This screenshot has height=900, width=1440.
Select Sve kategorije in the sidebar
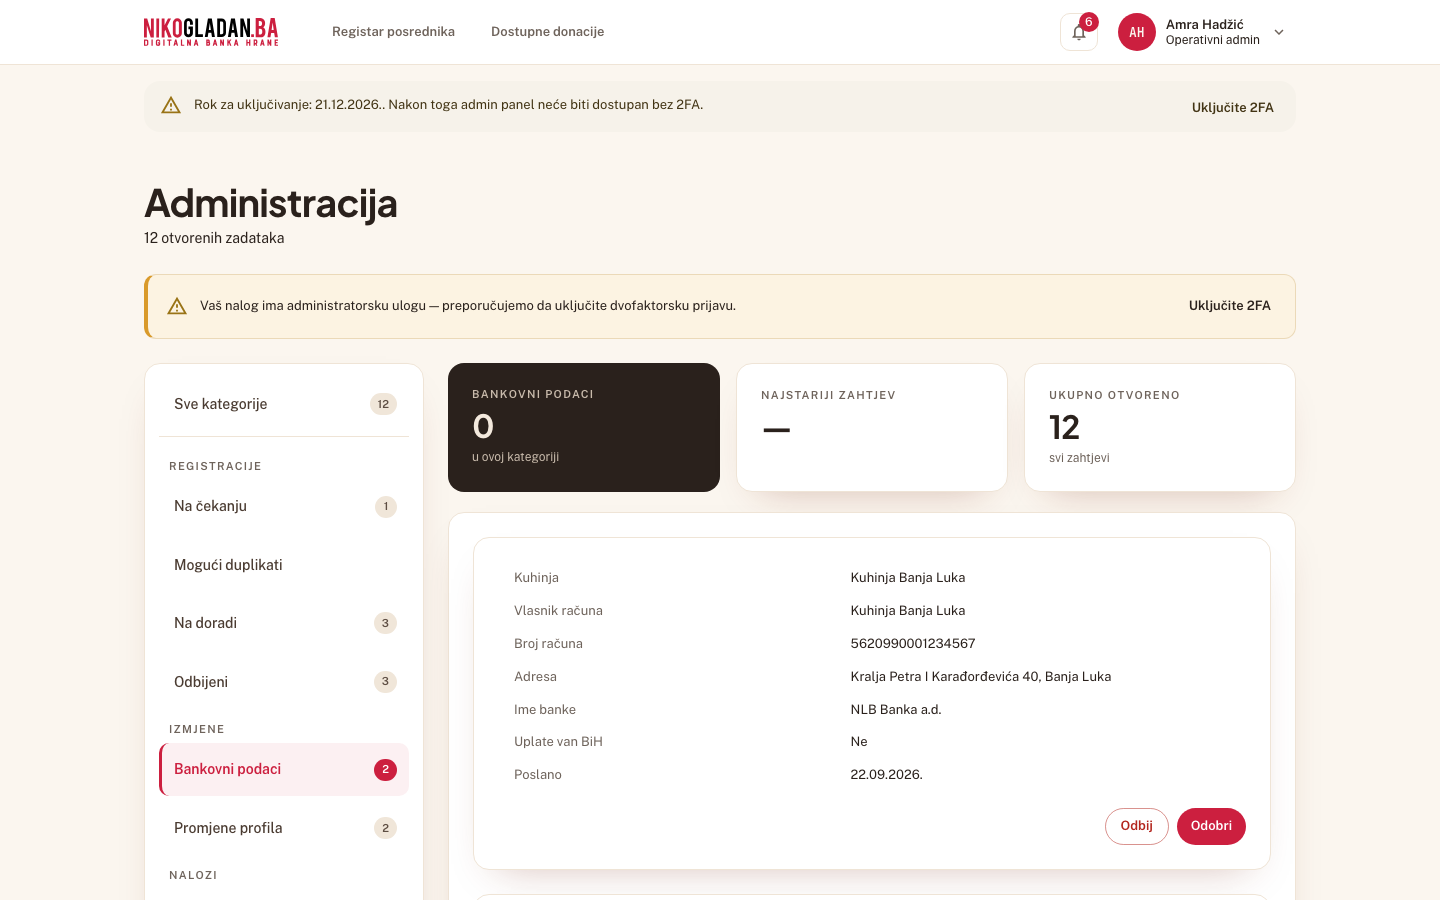(x=284, y=404)
